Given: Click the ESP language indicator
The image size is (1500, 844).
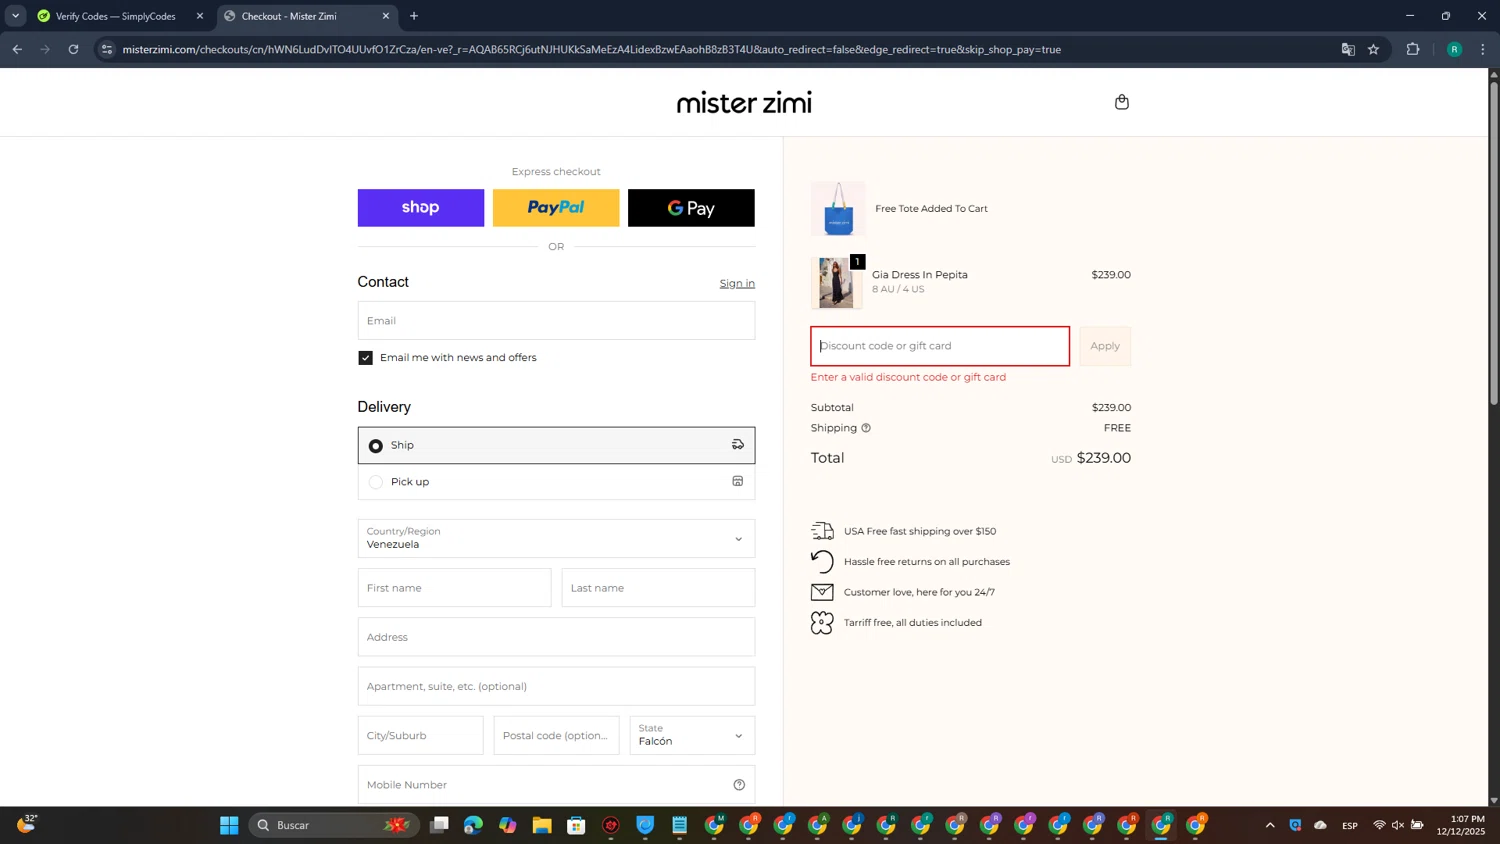Looking at the screenshot, I should (x=1350, y=825).
